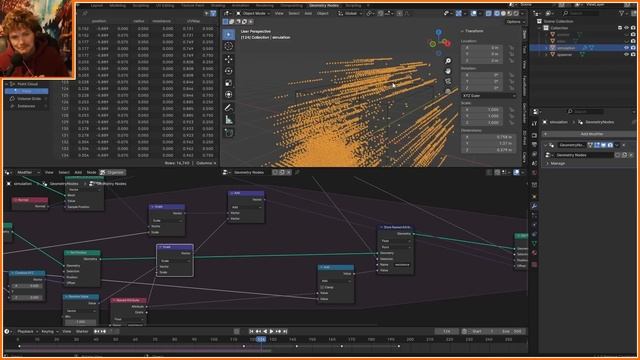This screenshot has width=640, height=360.
Task: Select the Scale tool in the viewport toolbar
Action: [229, 83]
